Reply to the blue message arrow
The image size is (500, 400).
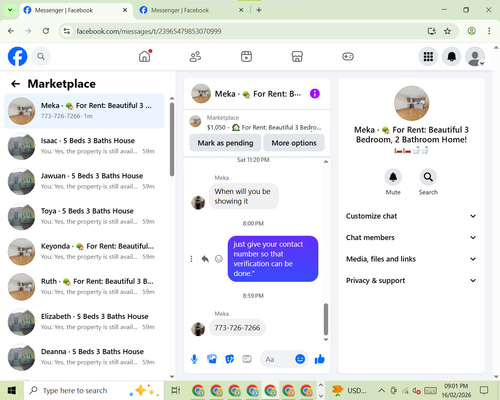[x=205, y=259]
